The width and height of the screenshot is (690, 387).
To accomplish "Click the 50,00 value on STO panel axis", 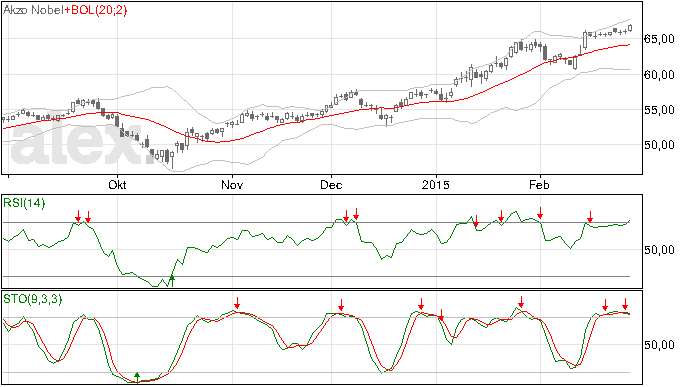I will (x=659, y=345).
